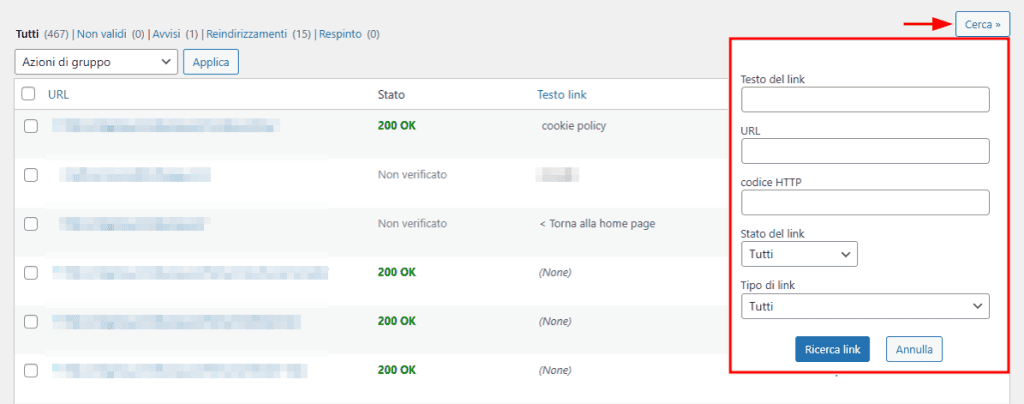Click into the 'codice HTTP' input field

pos(865,203)
